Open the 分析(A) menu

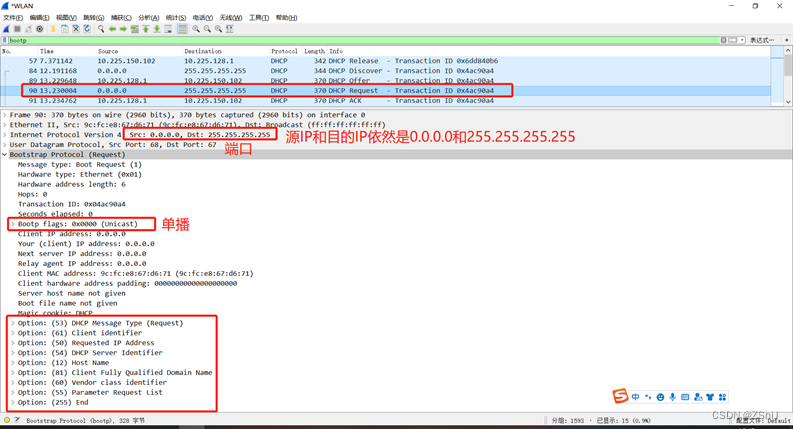tap(148, 18)
